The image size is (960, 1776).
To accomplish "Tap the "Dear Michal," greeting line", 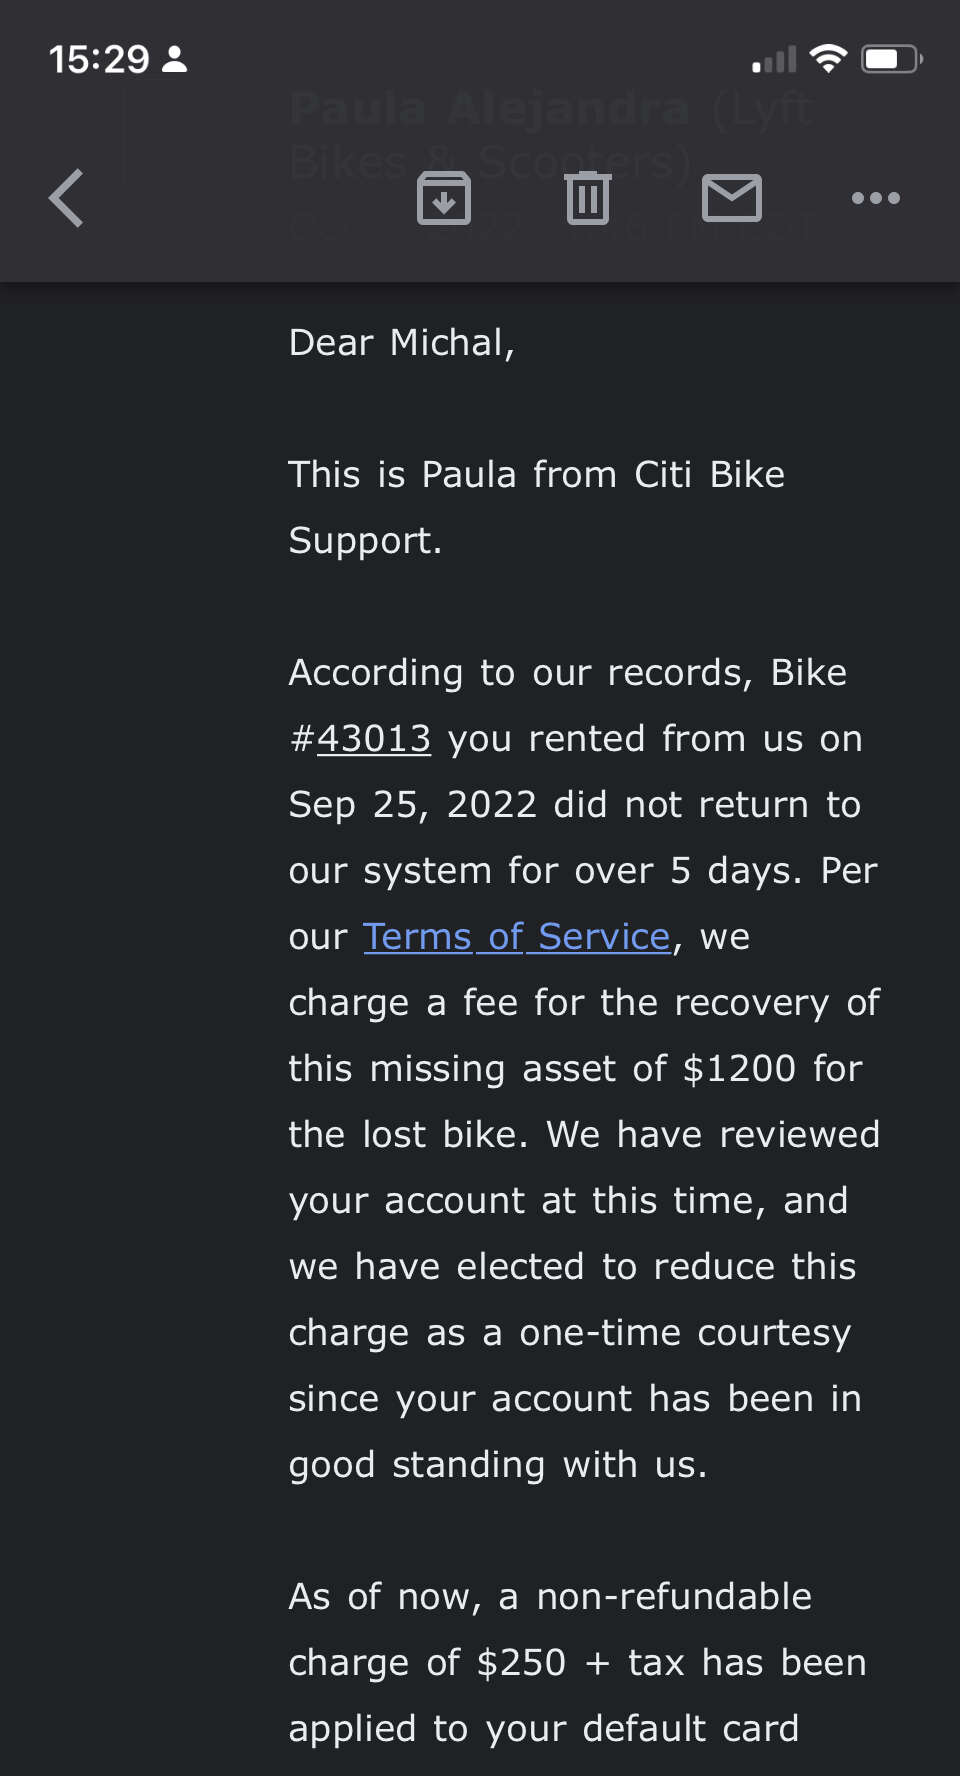I will coord(402,343).
